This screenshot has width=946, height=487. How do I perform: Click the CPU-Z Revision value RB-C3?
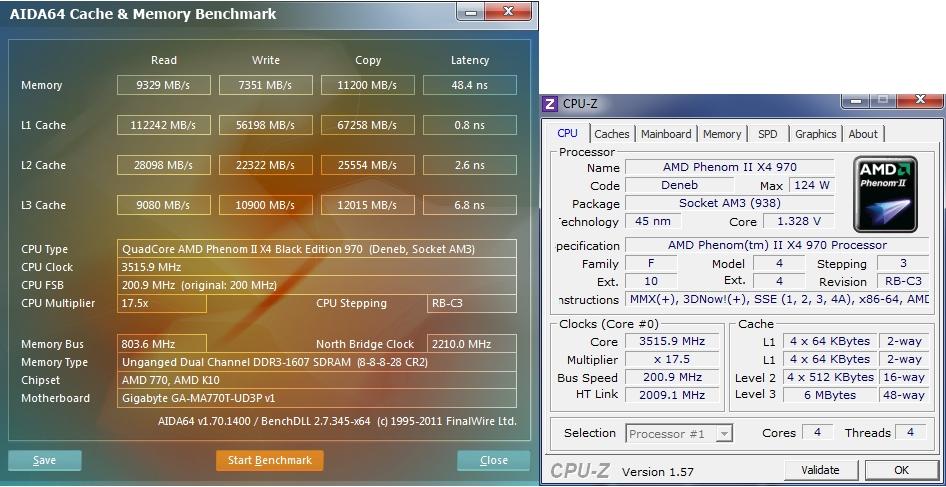click(903, 281)
